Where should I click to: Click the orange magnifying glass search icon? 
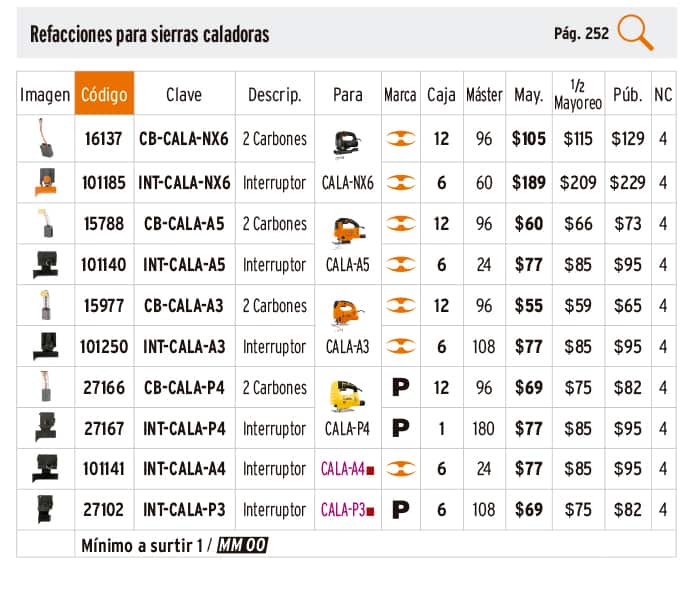[635, 33]
